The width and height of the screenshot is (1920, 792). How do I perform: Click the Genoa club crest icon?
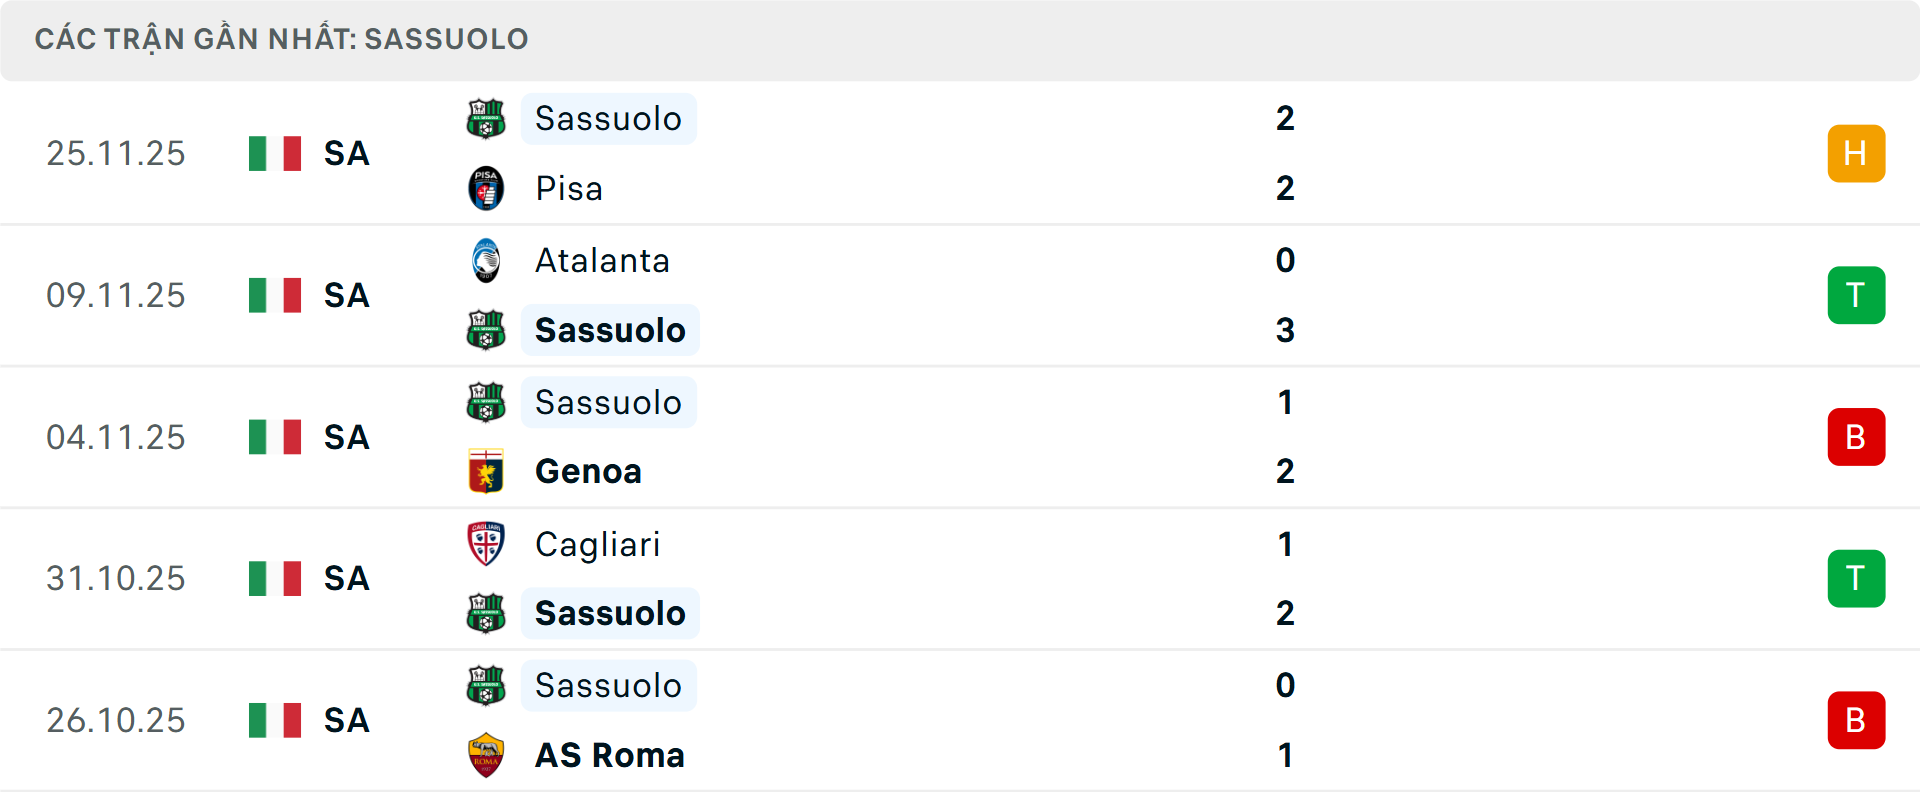click(x=486, y=471)
